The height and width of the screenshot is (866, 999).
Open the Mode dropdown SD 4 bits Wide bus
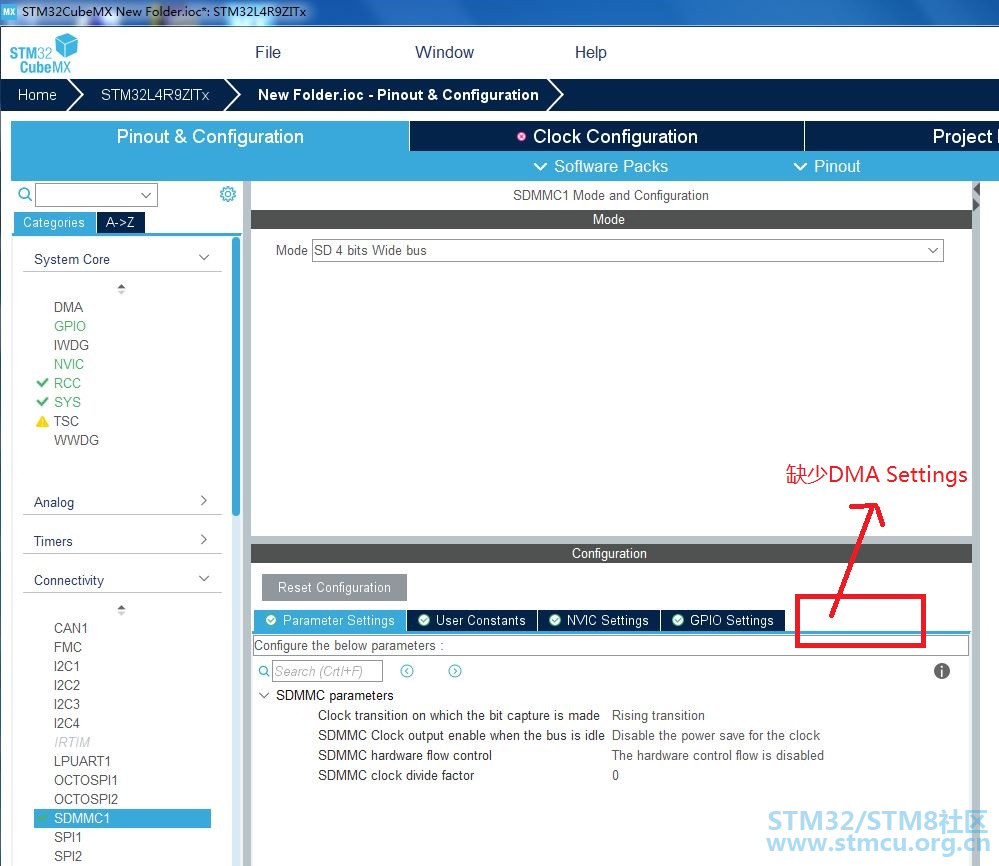click(628, 250)
